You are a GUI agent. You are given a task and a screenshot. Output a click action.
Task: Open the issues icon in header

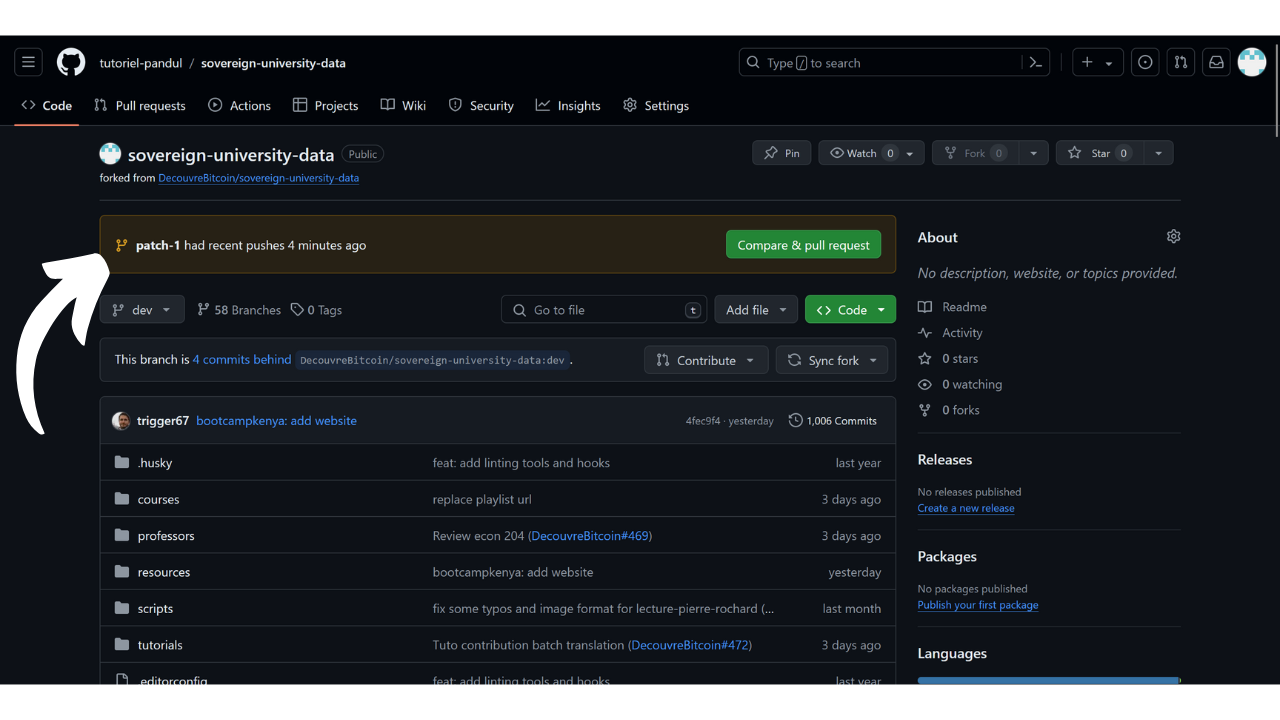1145,63
